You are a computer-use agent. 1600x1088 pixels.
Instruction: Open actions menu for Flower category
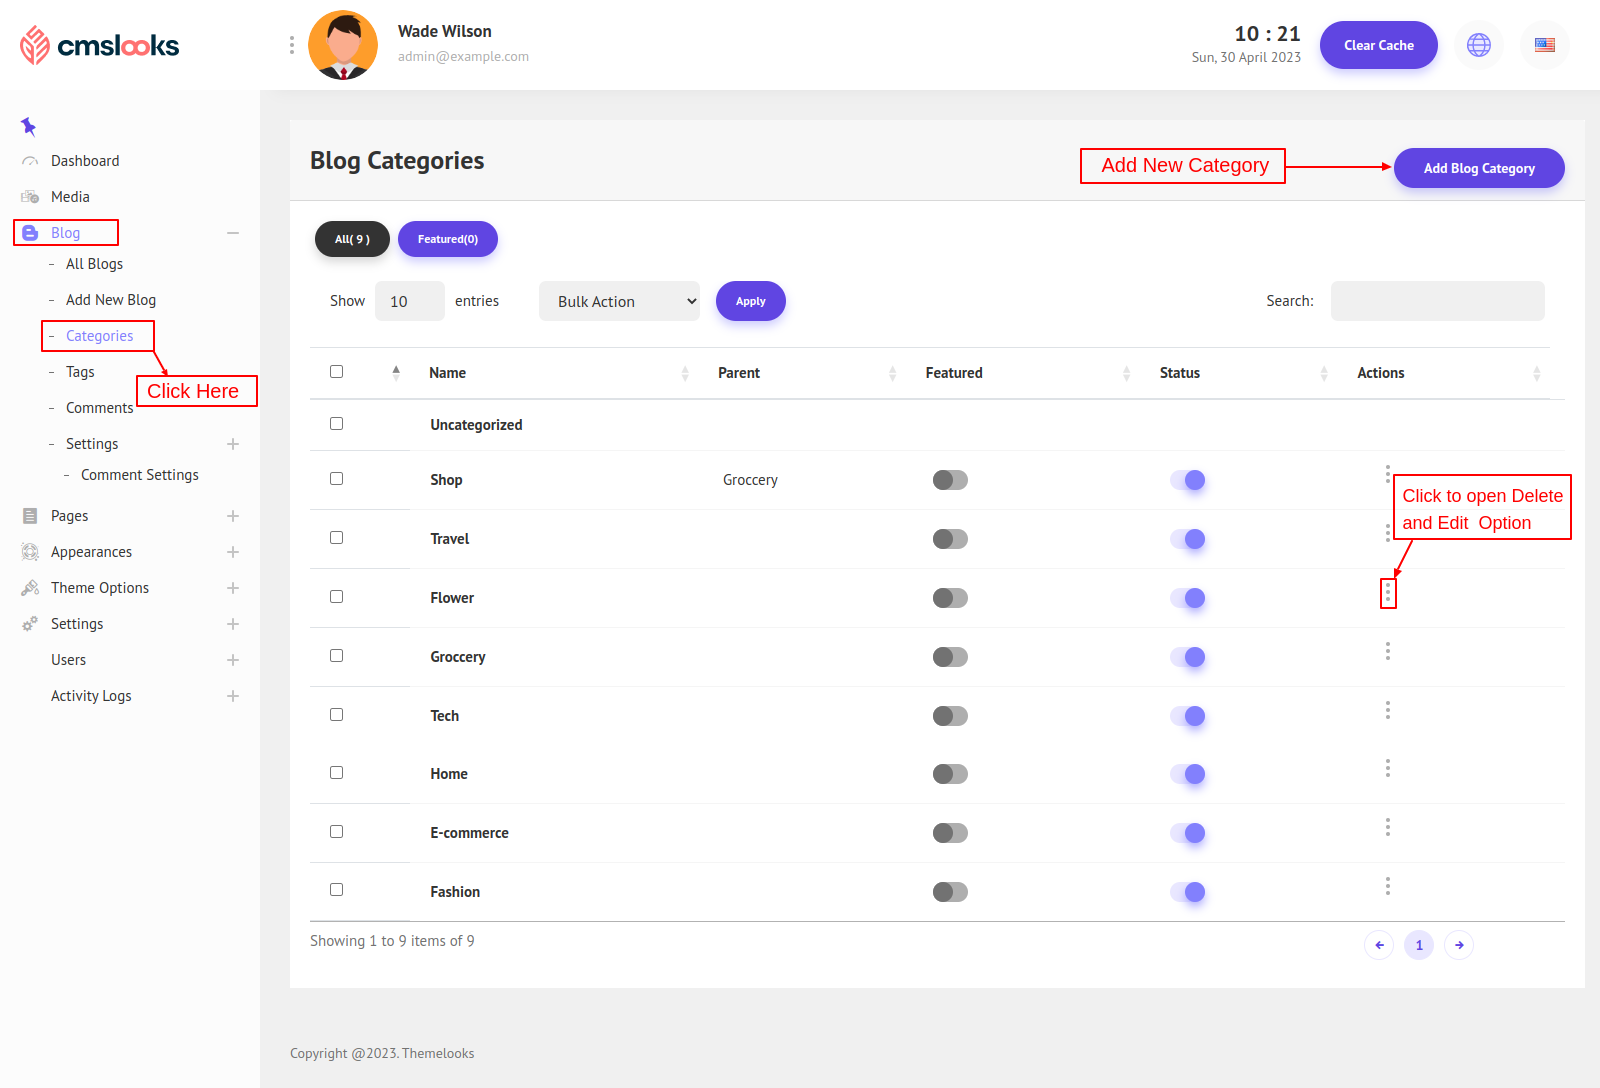(1387, 593)
